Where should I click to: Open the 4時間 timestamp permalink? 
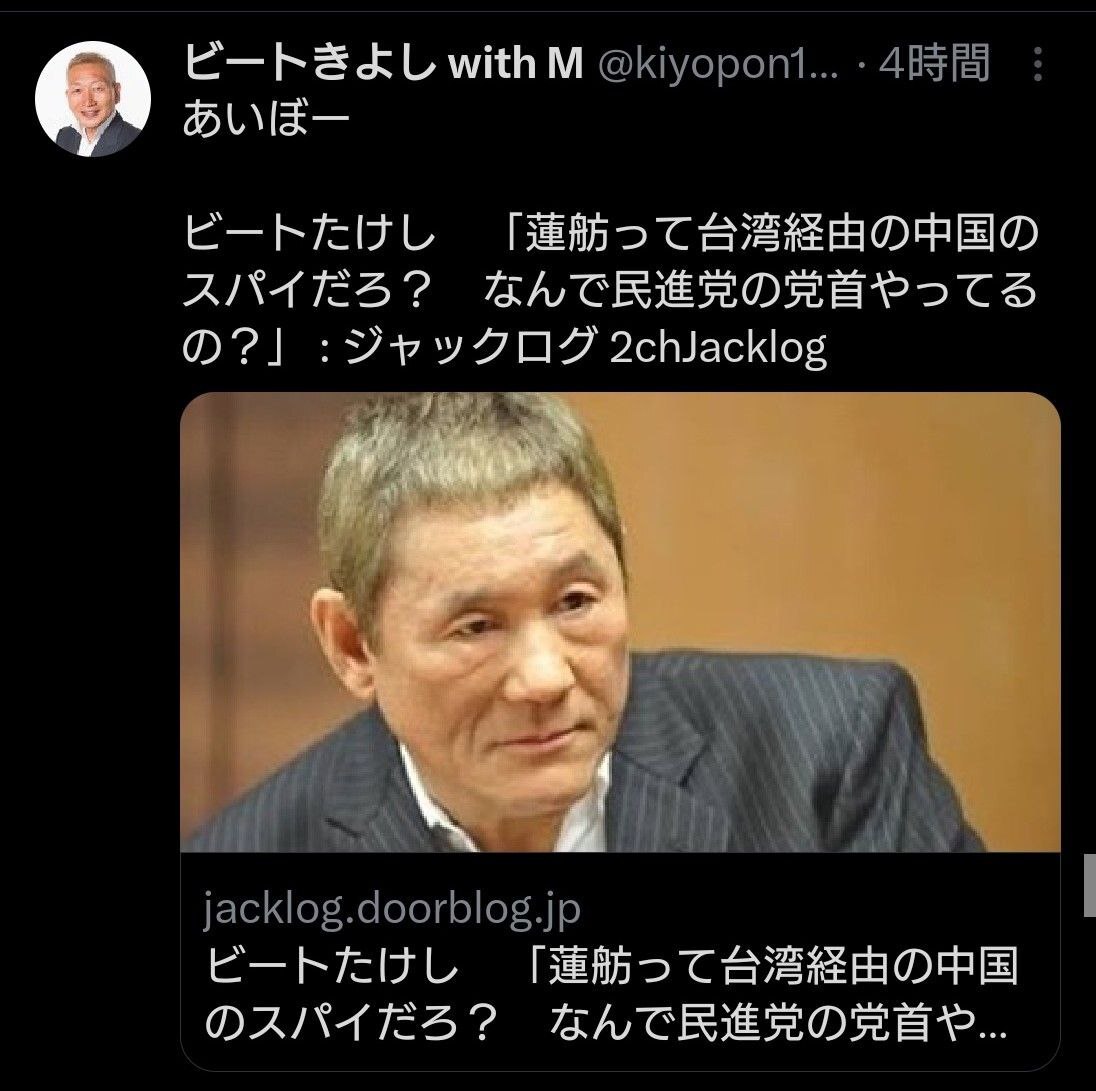tap(934, 64)
